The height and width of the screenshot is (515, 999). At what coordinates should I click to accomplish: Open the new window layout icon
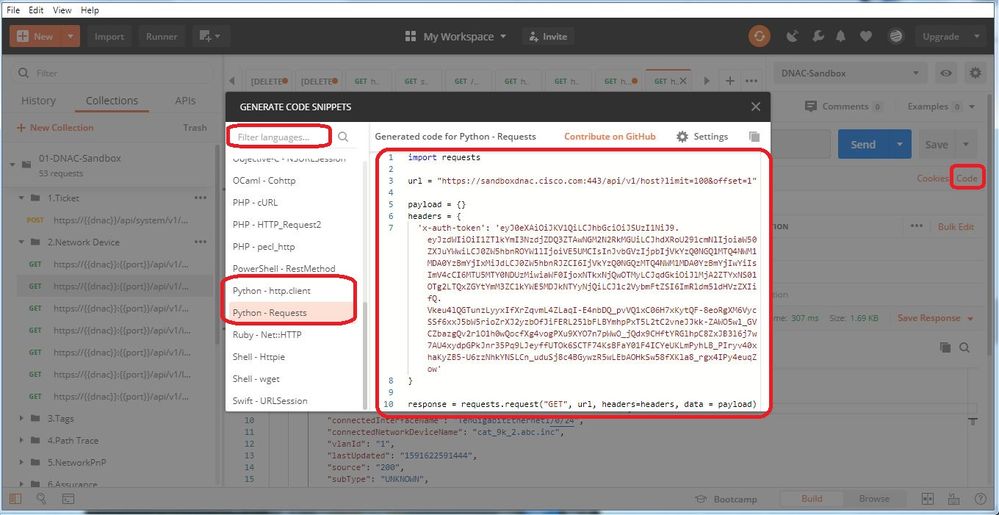coord(210,36)
